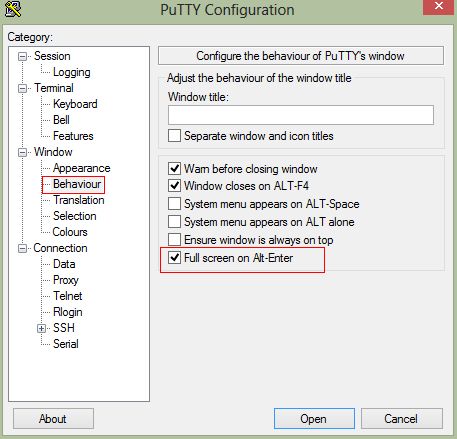Enable System menu appears on ALT-Space
The width and height of the screenshot is (457, 439).
(174, 204)
